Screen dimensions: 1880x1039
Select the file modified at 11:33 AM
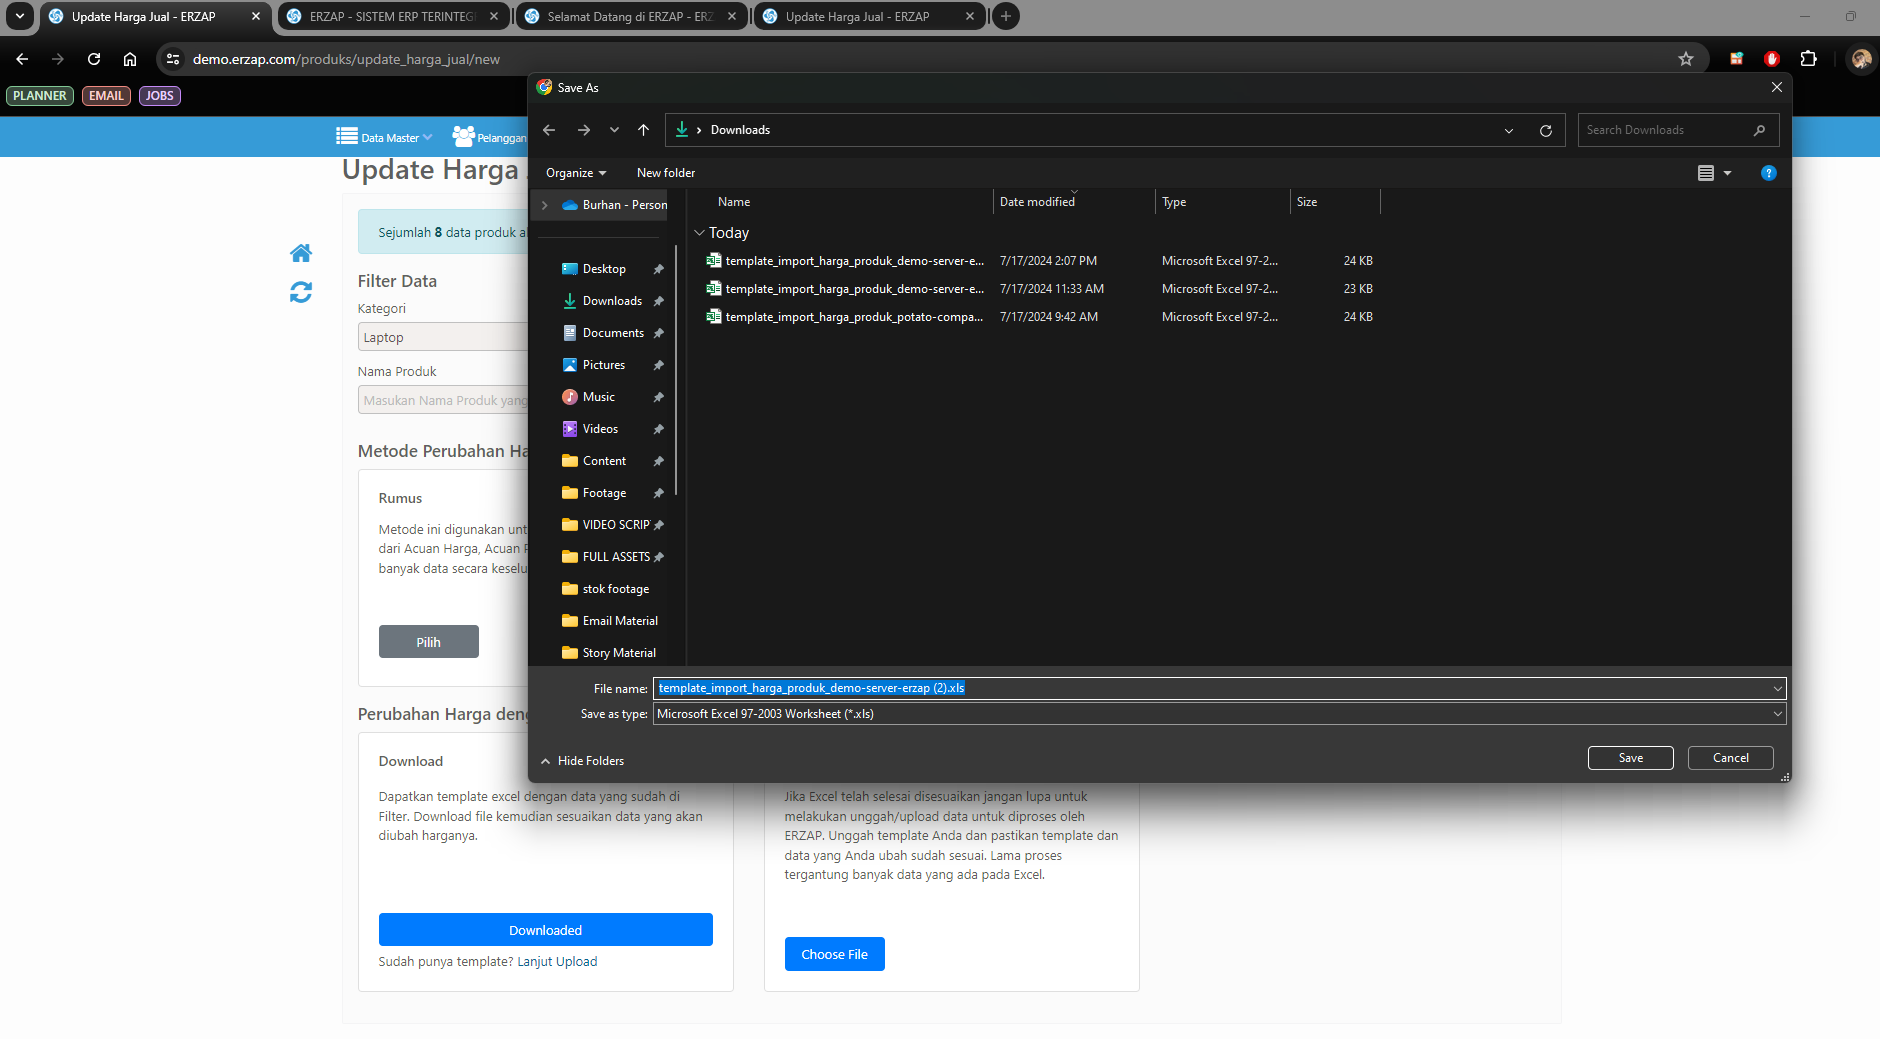pos(1040,289)
